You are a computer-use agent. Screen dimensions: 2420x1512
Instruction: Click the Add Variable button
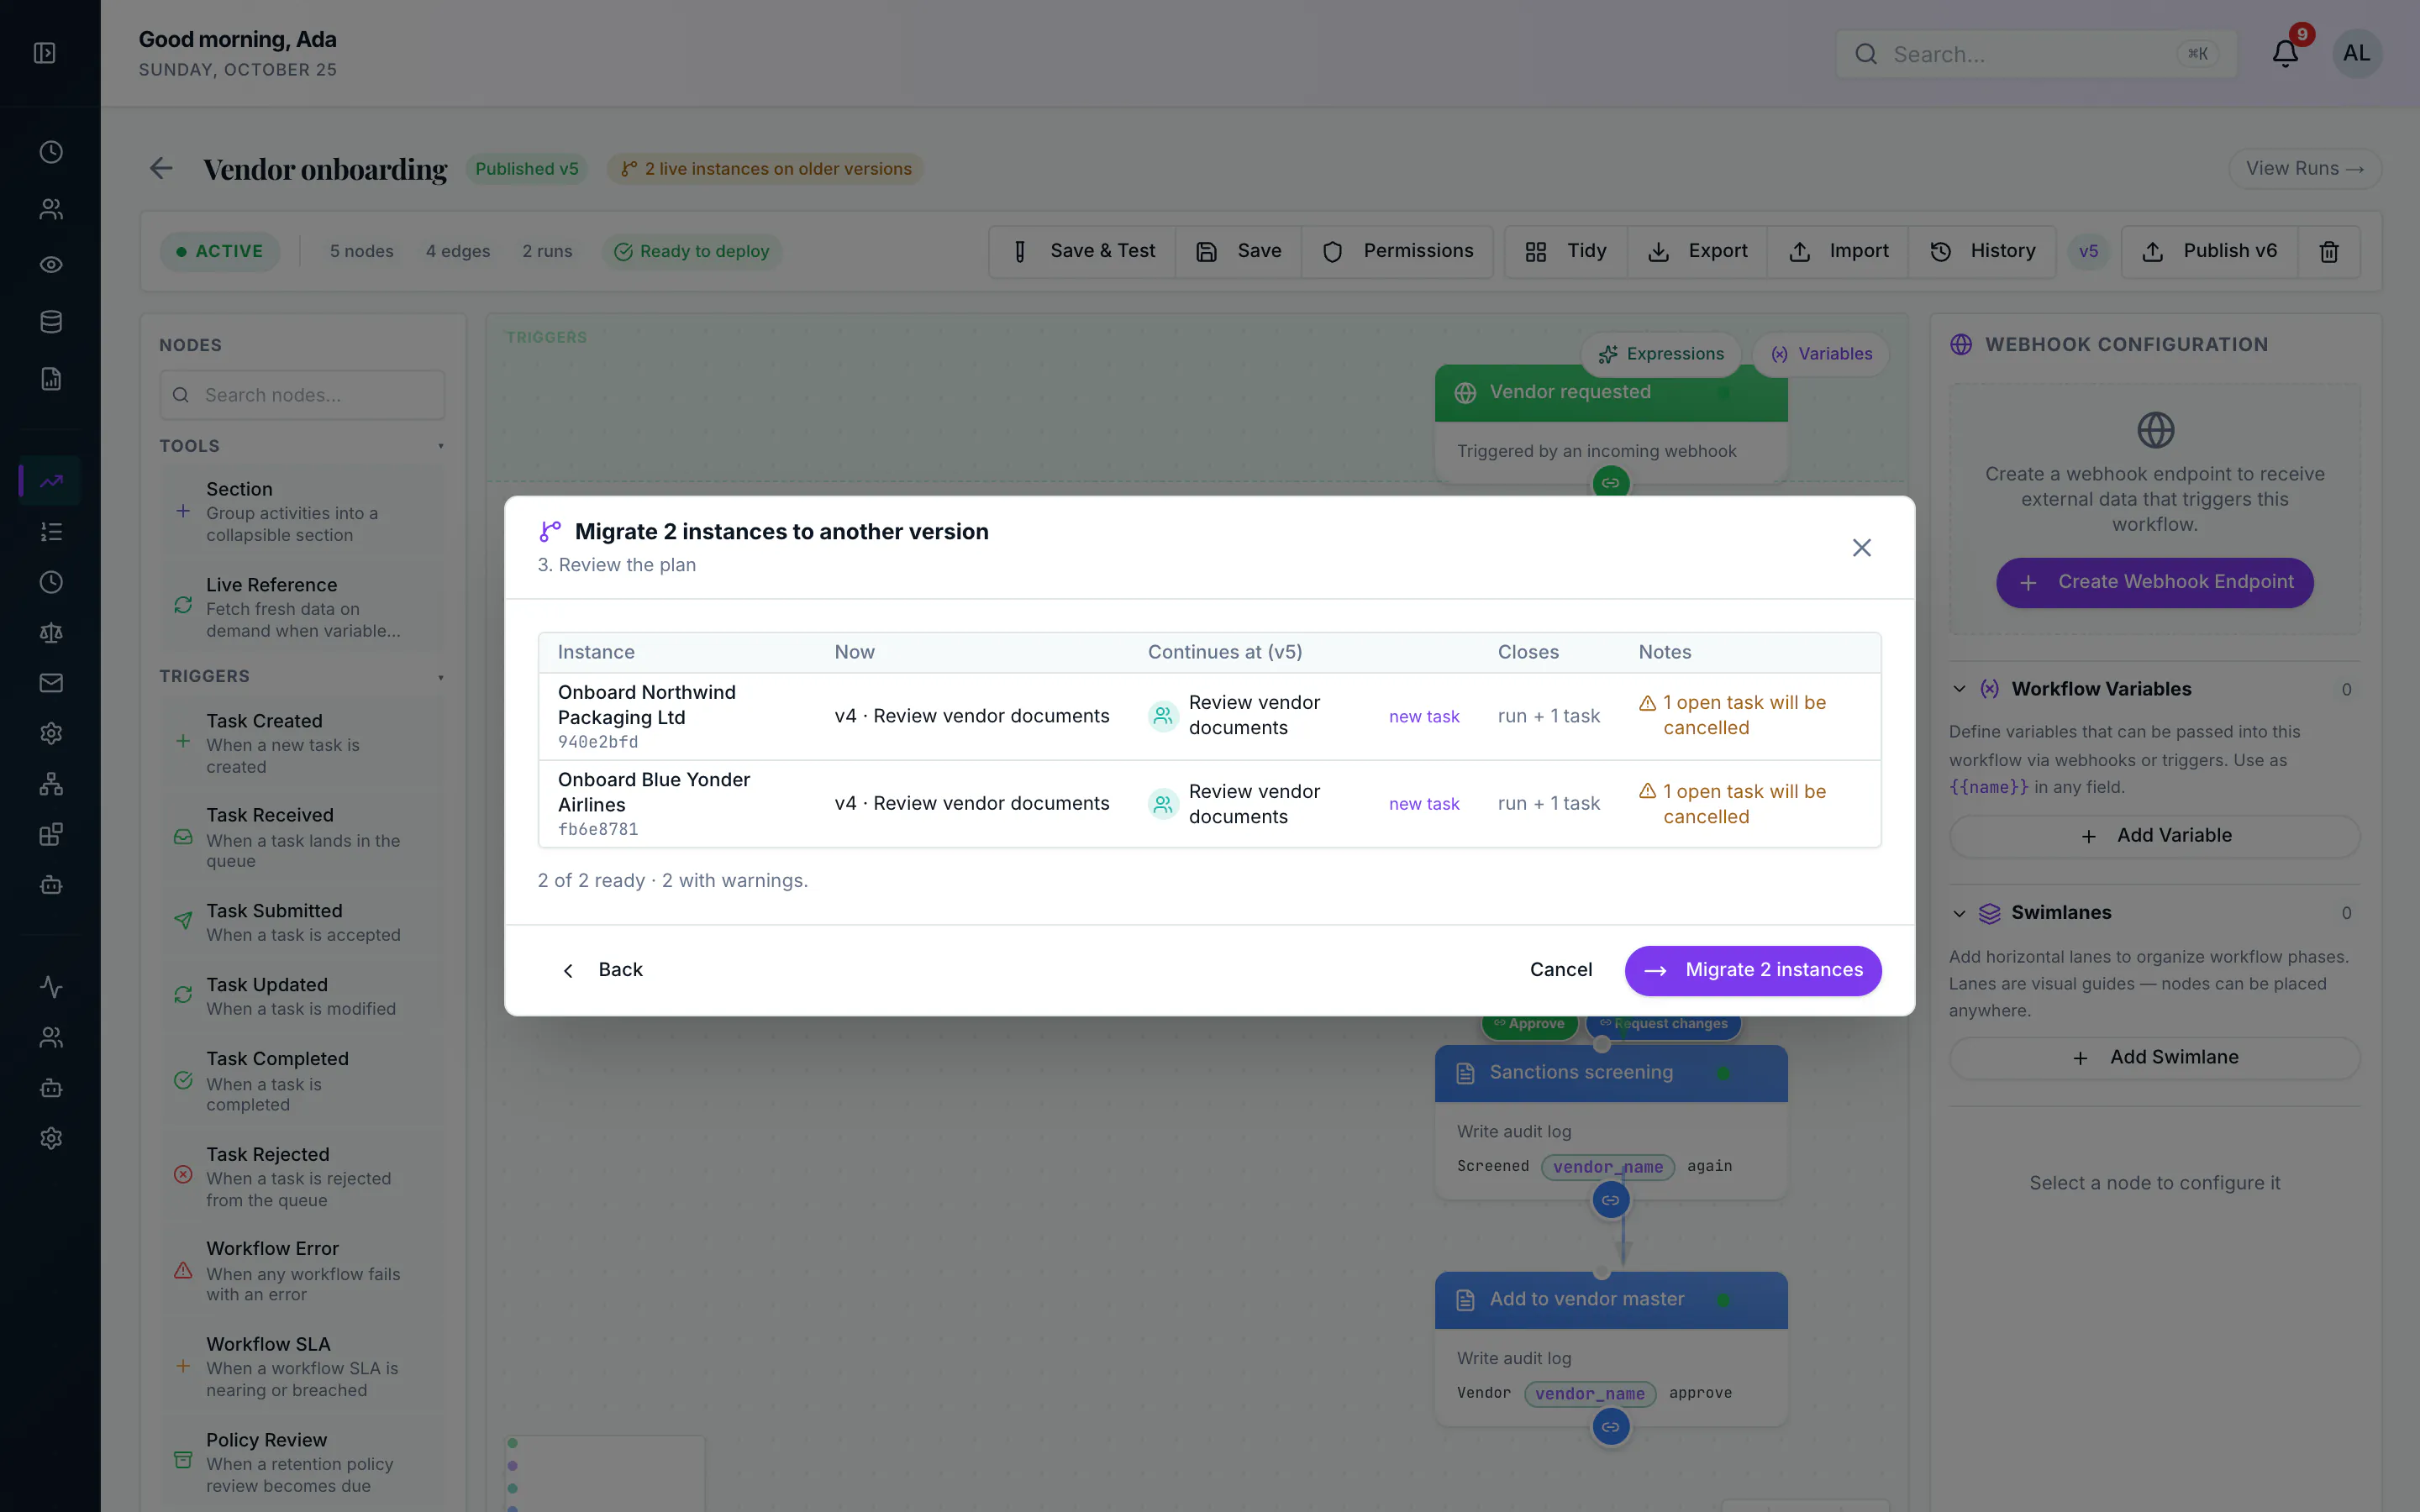(2154, 836)
